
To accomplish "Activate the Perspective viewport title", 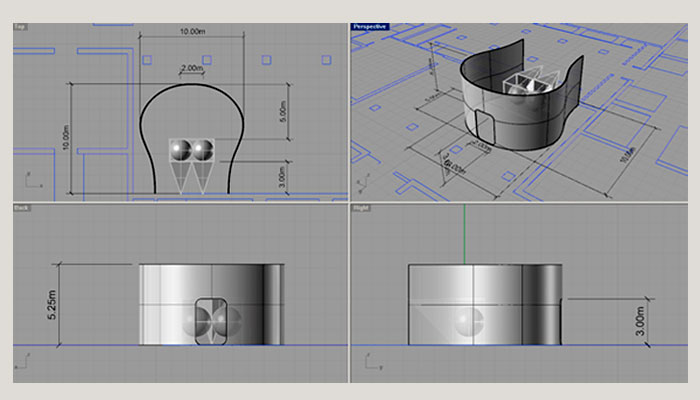I will coord(369,26).
